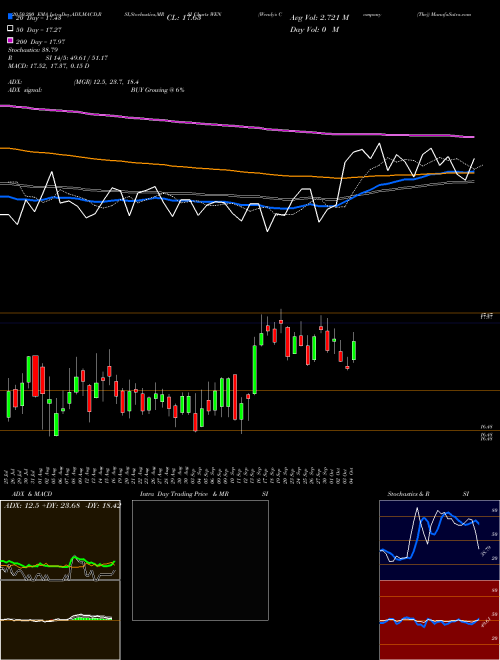Click the magenta 200 Day legend swatch
500x660 pixels.
tap(10, 41)
